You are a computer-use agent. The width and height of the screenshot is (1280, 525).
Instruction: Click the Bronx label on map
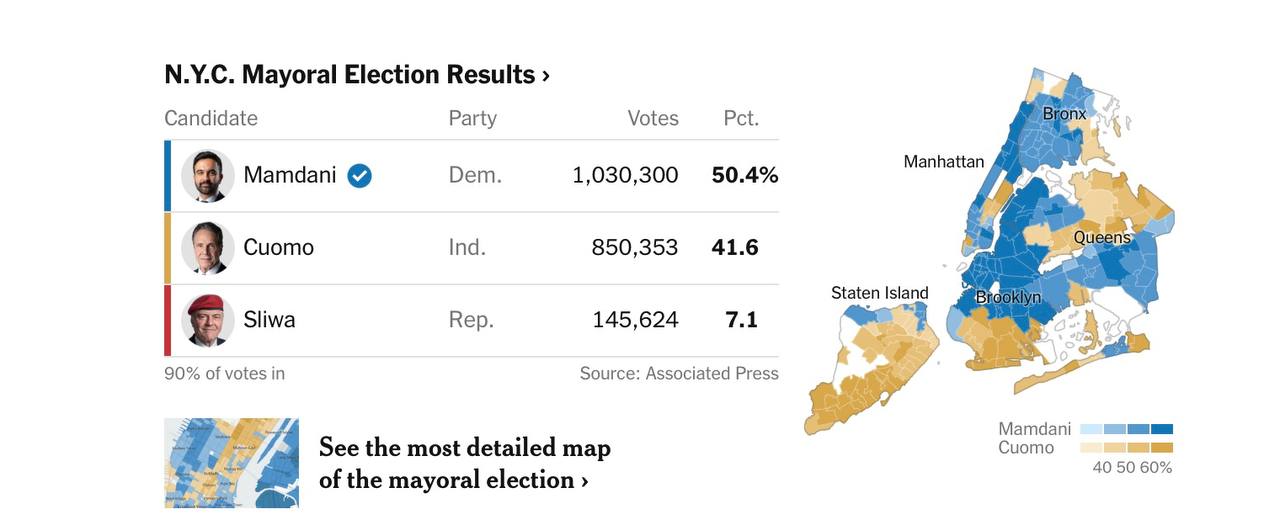click(x=1064, y=114)
